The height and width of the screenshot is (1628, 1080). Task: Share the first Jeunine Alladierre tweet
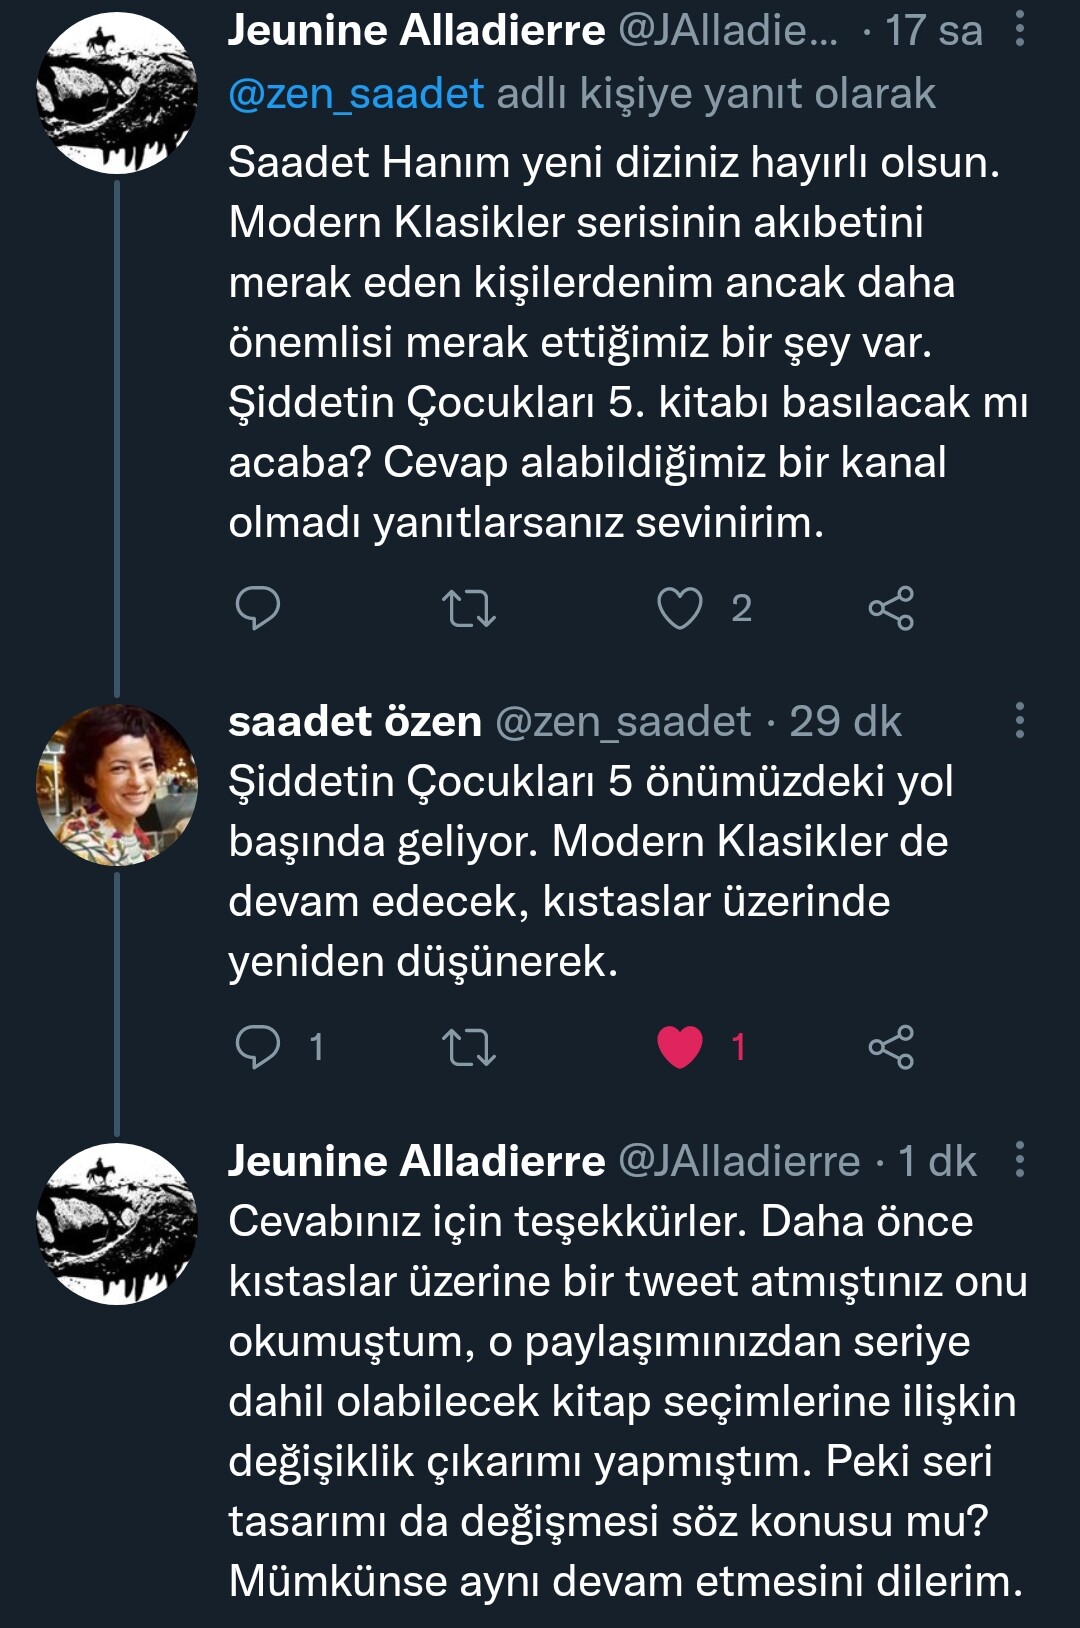[x=891, y=608]
